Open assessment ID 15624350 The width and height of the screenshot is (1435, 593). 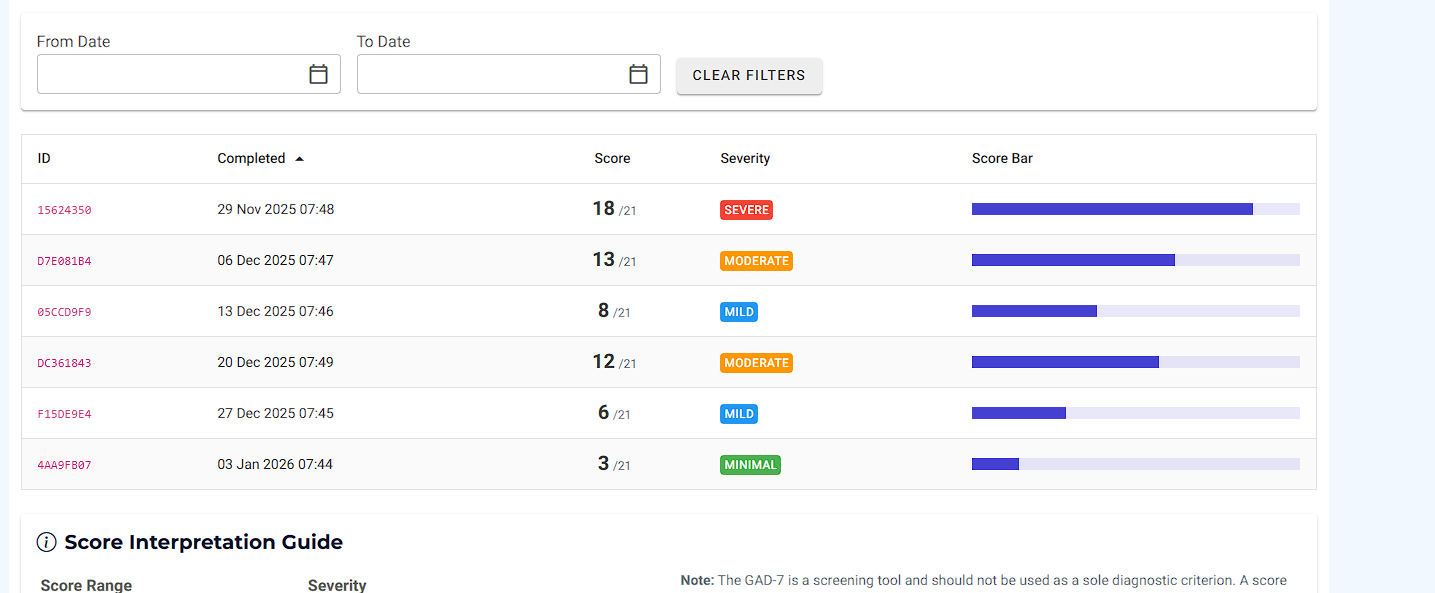click(x=64, y=210)
